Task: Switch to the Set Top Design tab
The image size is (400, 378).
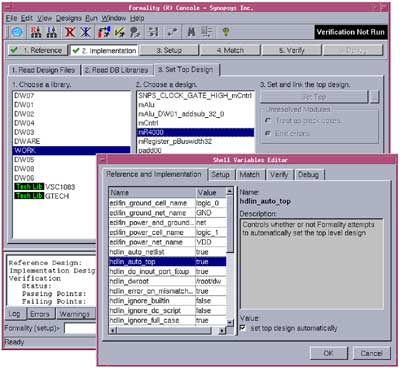Action: click(187, 69)
